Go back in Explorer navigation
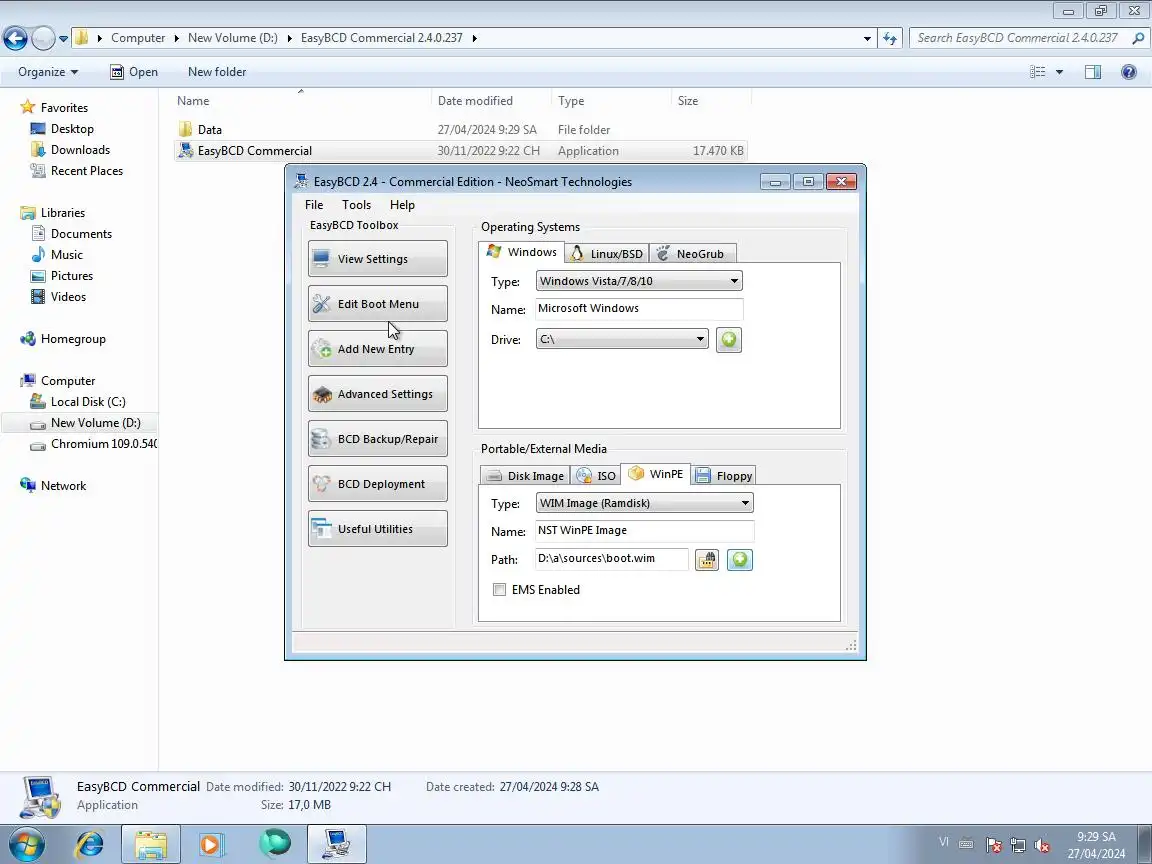Screen dimensions: 1152x864 click(15, 38)
